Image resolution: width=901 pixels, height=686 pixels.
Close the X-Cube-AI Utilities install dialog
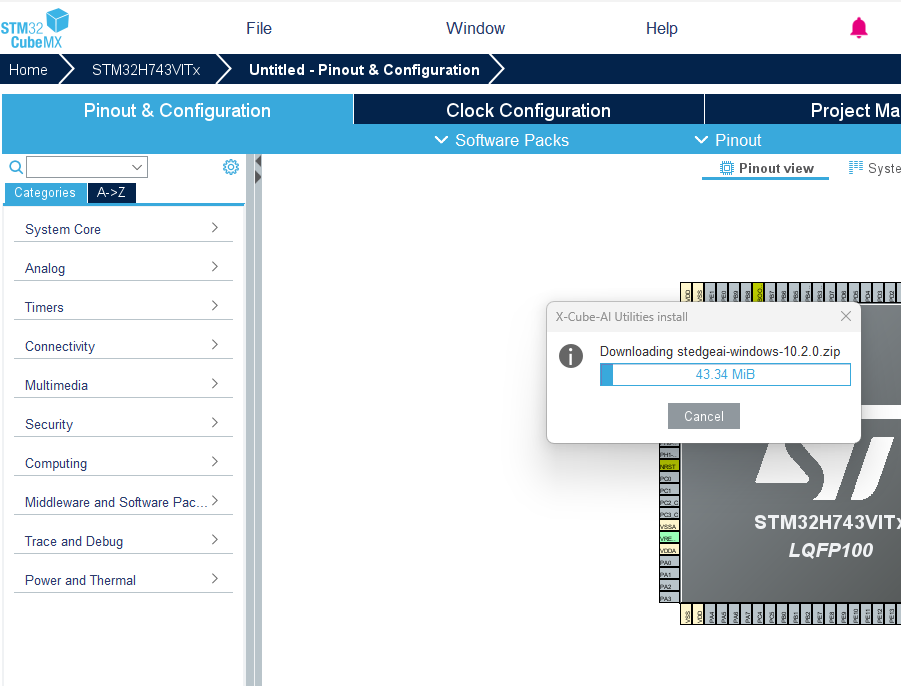[x=846, y=316]
